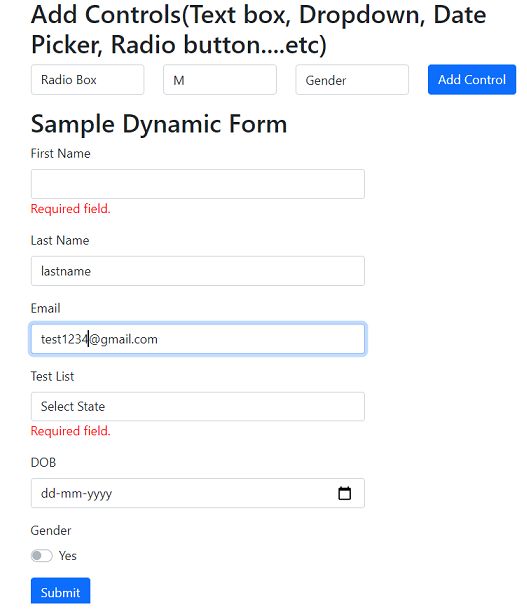Click the Required field error under Test List
Screen dimensions: 527x614
click(70, 431)
